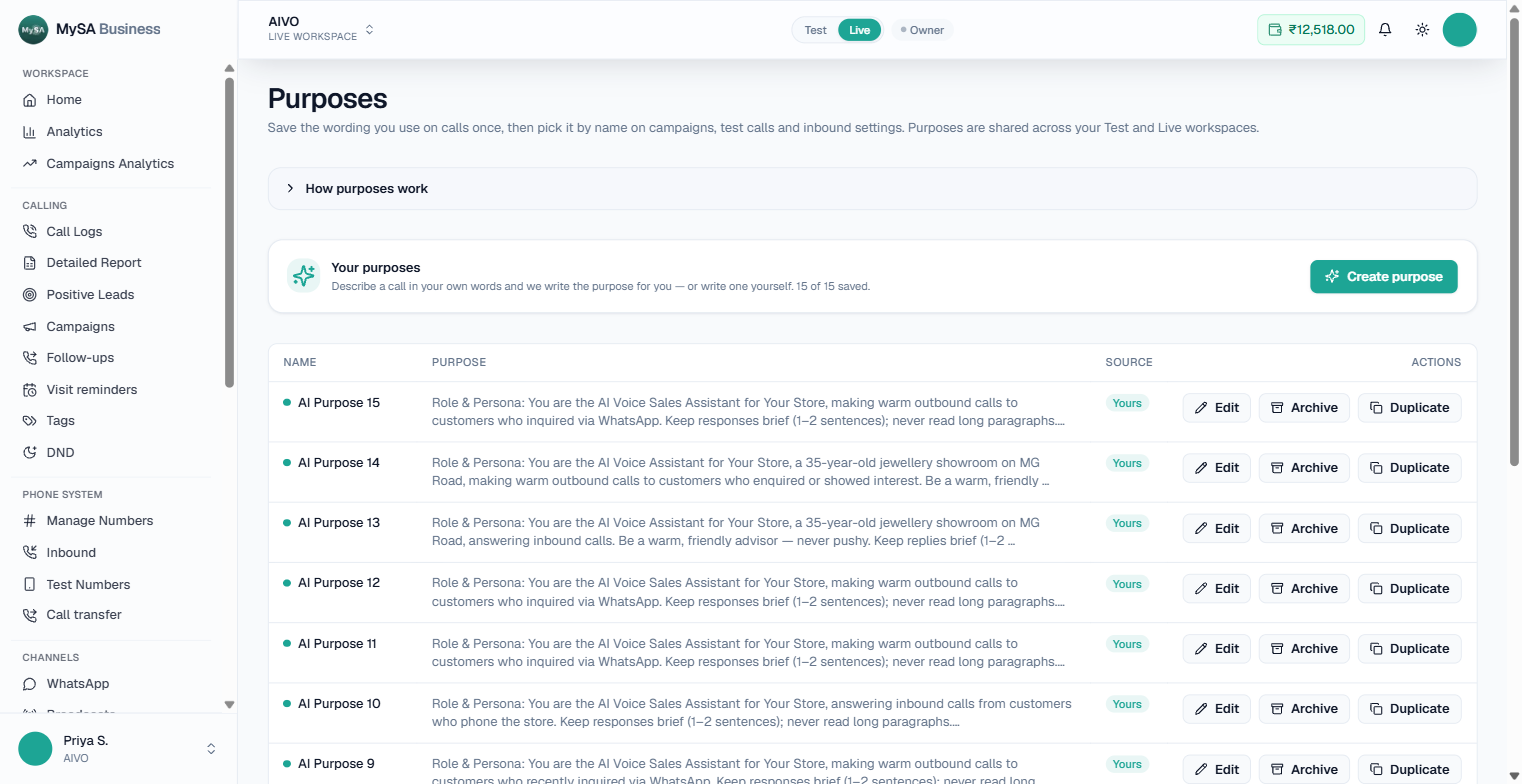Switch workspace to Test mode
Viewport: 1522px width, 784px height.
click(x=816, y=30)
